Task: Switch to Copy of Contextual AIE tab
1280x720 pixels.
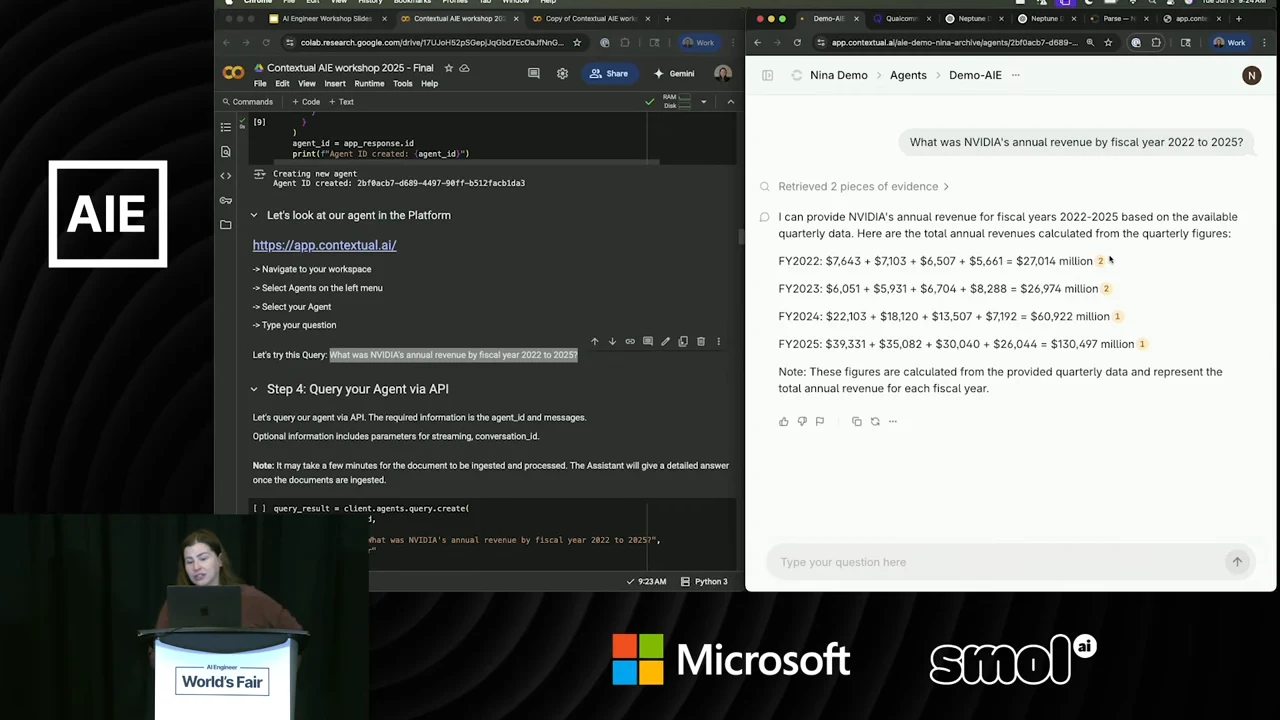Action: tap(590, 18)
